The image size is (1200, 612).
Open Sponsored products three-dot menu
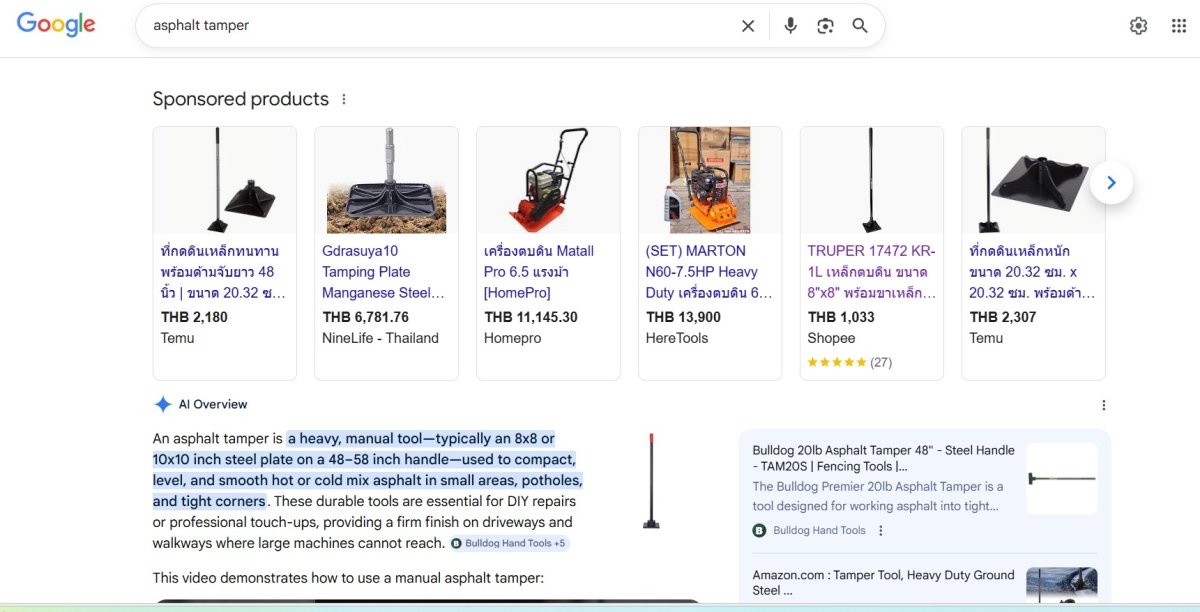pos(344,99)
